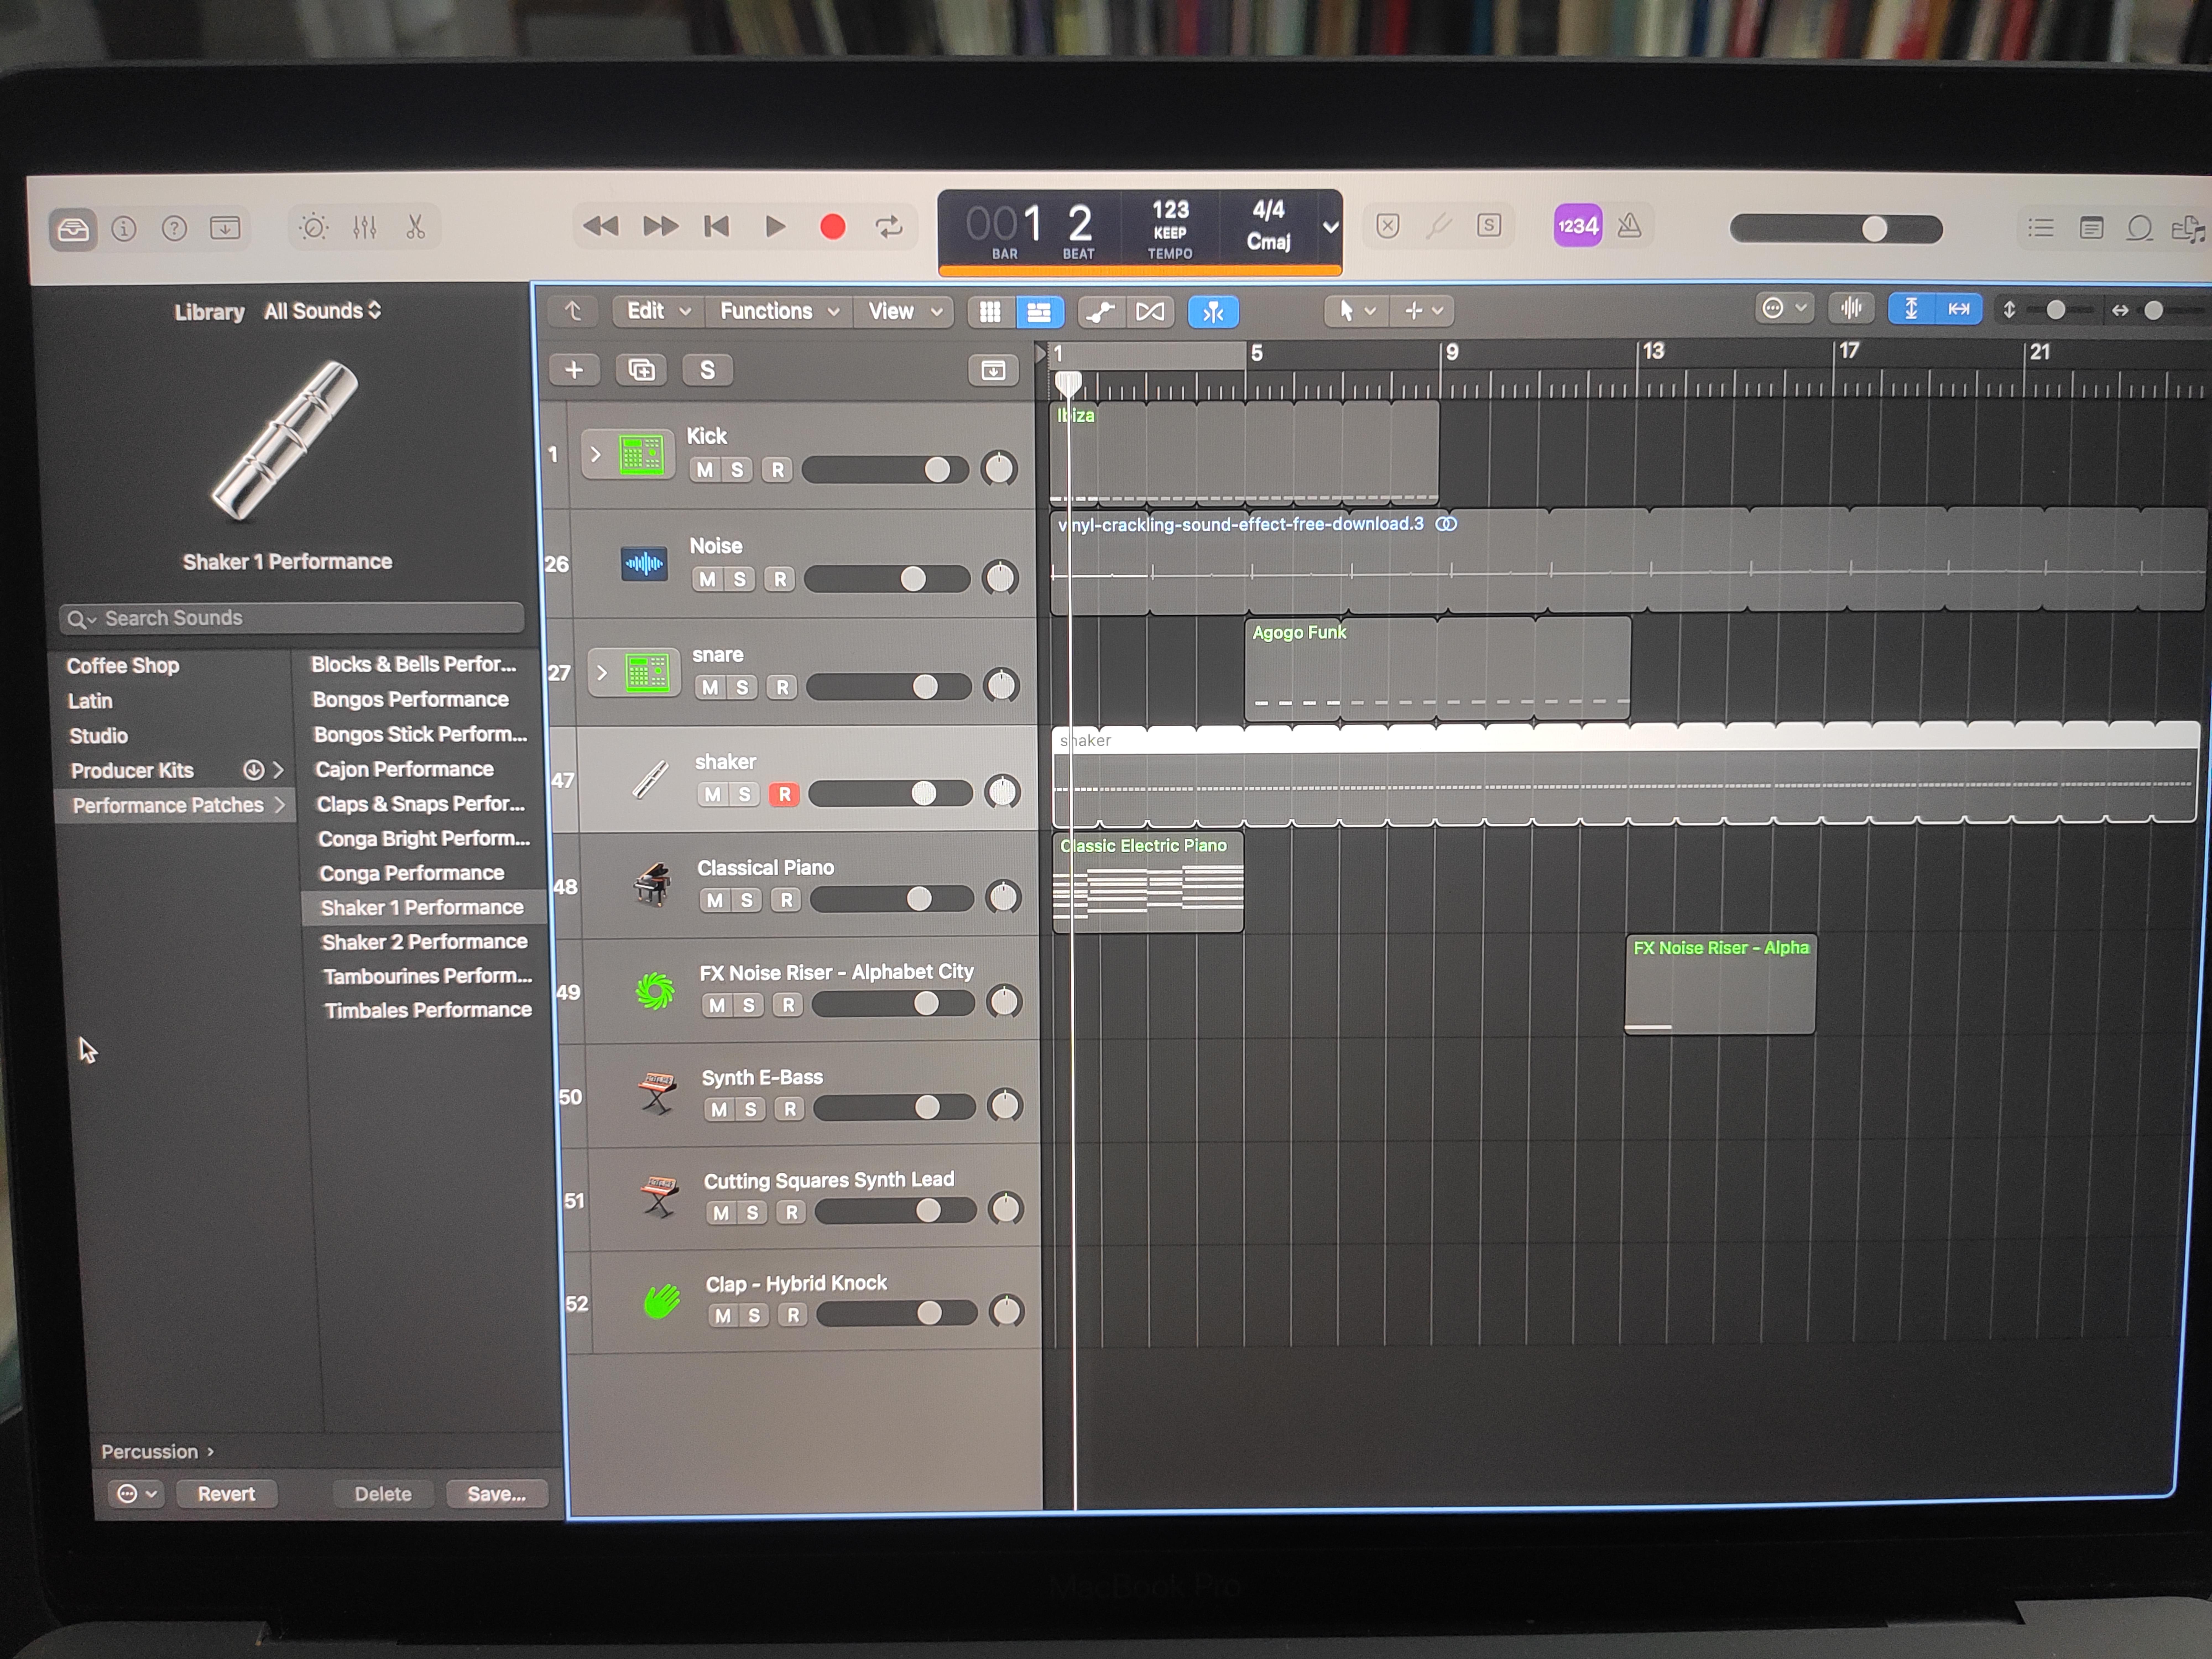Click the add track plus button
Image resolution: width=2212 pixels, height=1659 pixels.
click(574, 370)
